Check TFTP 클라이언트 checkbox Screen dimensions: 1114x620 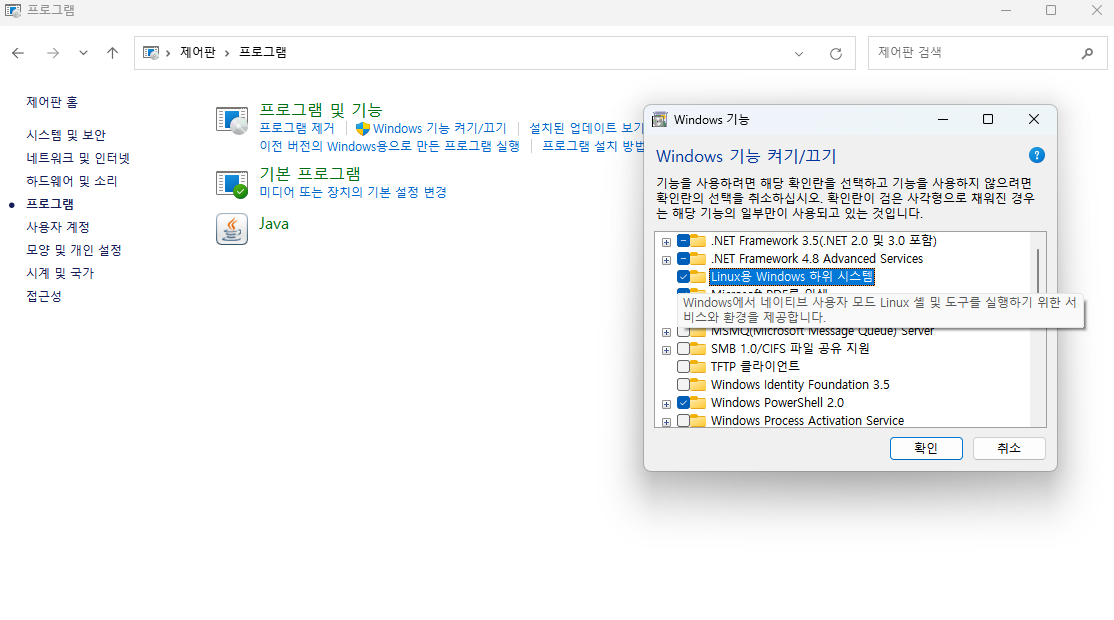683,366
